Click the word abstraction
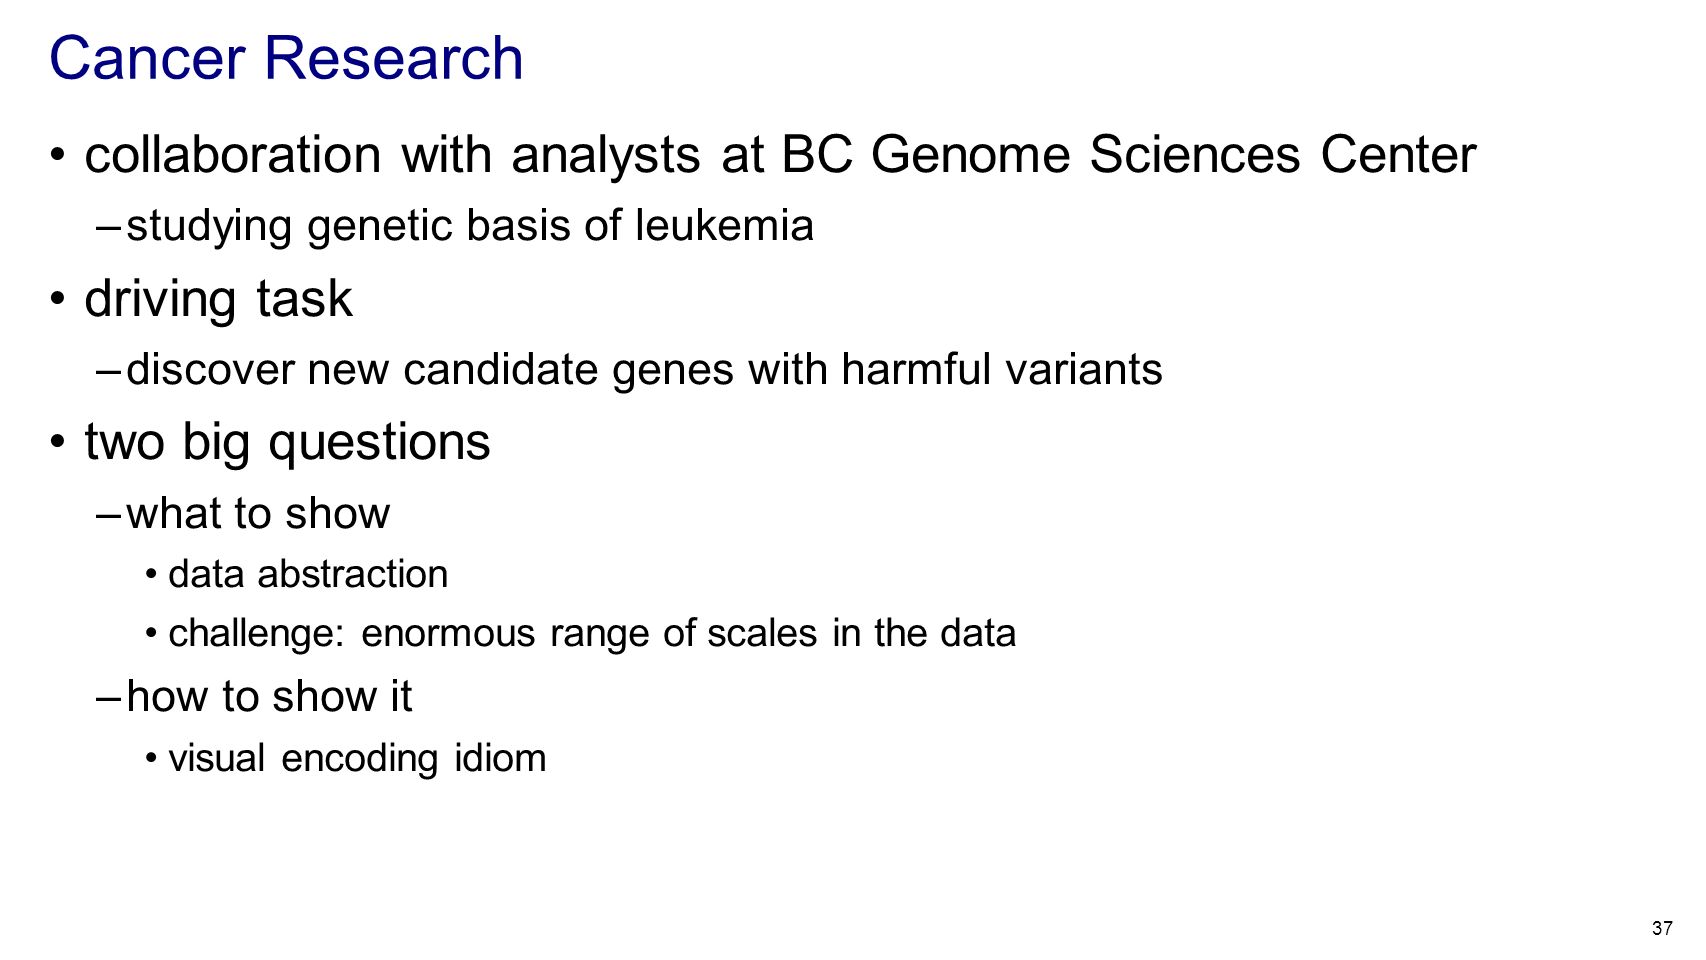The width and height of the screenshot is (1706, 960). (x=352, y=575)
